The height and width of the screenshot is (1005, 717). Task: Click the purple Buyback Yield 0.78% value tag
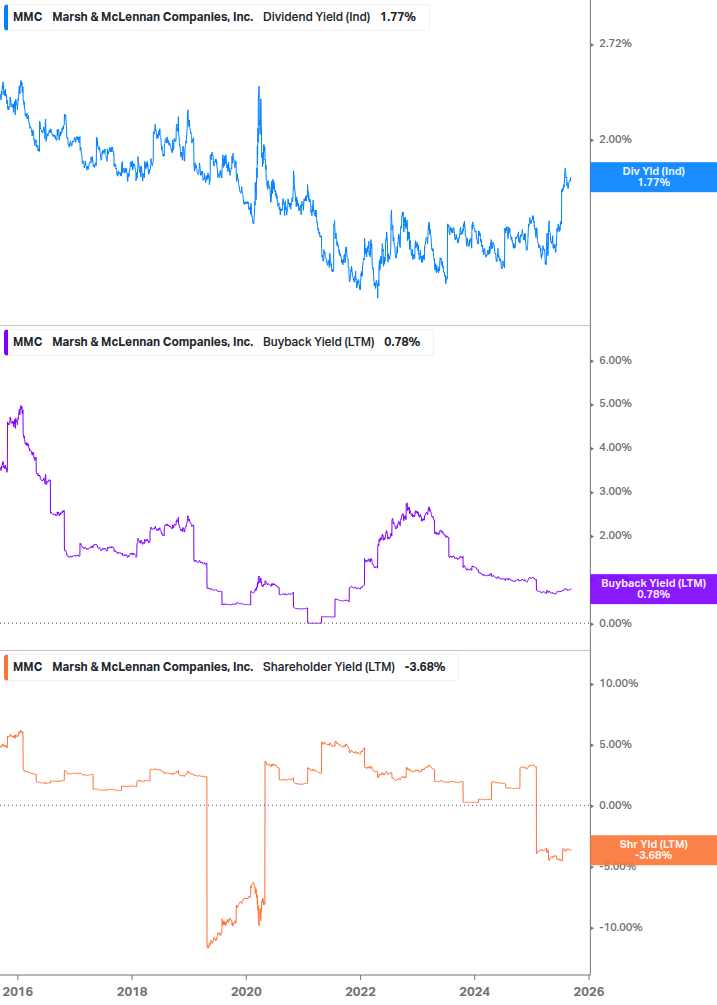coord(654,589)
